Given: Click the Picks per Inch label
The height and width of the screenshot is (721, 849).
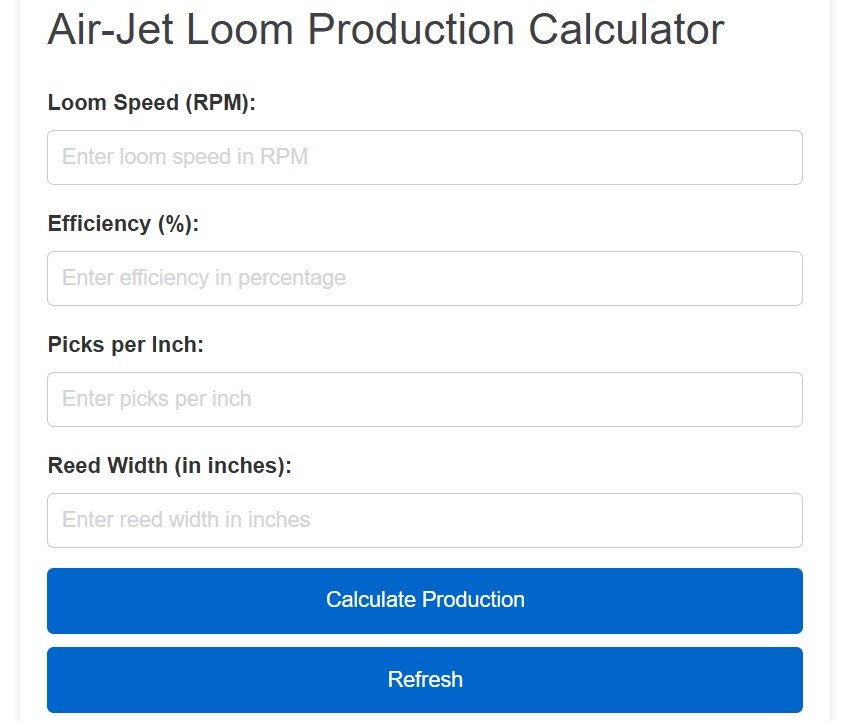Looking at the screenshot, I should (x=124, y=344).
